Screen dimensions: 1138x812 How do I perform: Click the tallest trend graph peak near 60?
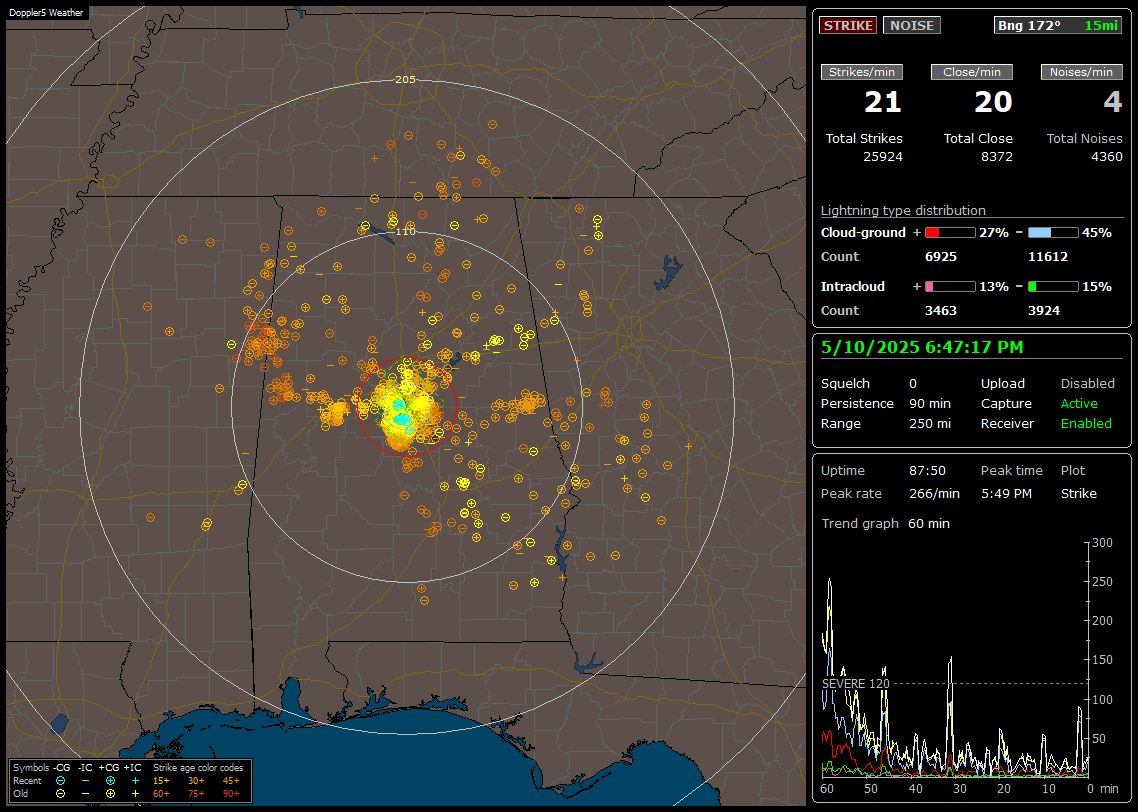(830, 582)
